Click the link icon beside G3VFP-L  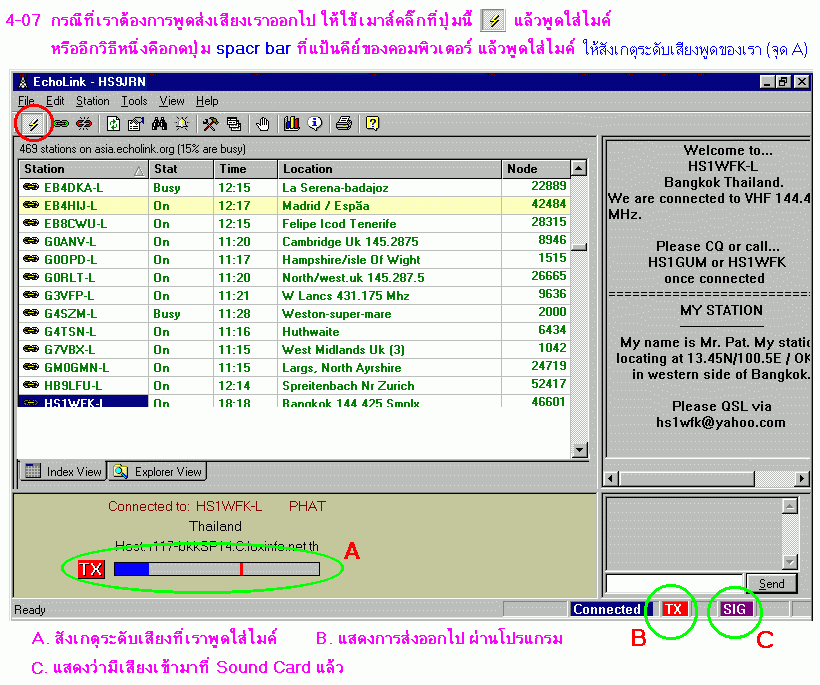point(31,295)
